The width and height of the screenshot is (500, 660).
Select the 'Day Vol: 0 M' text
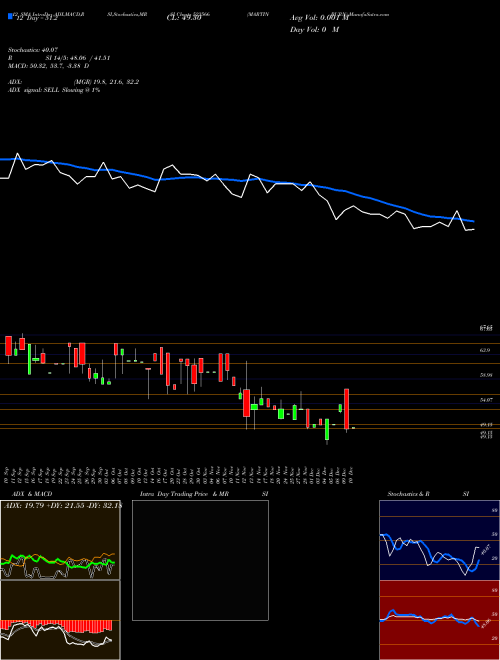pos(314,29)
